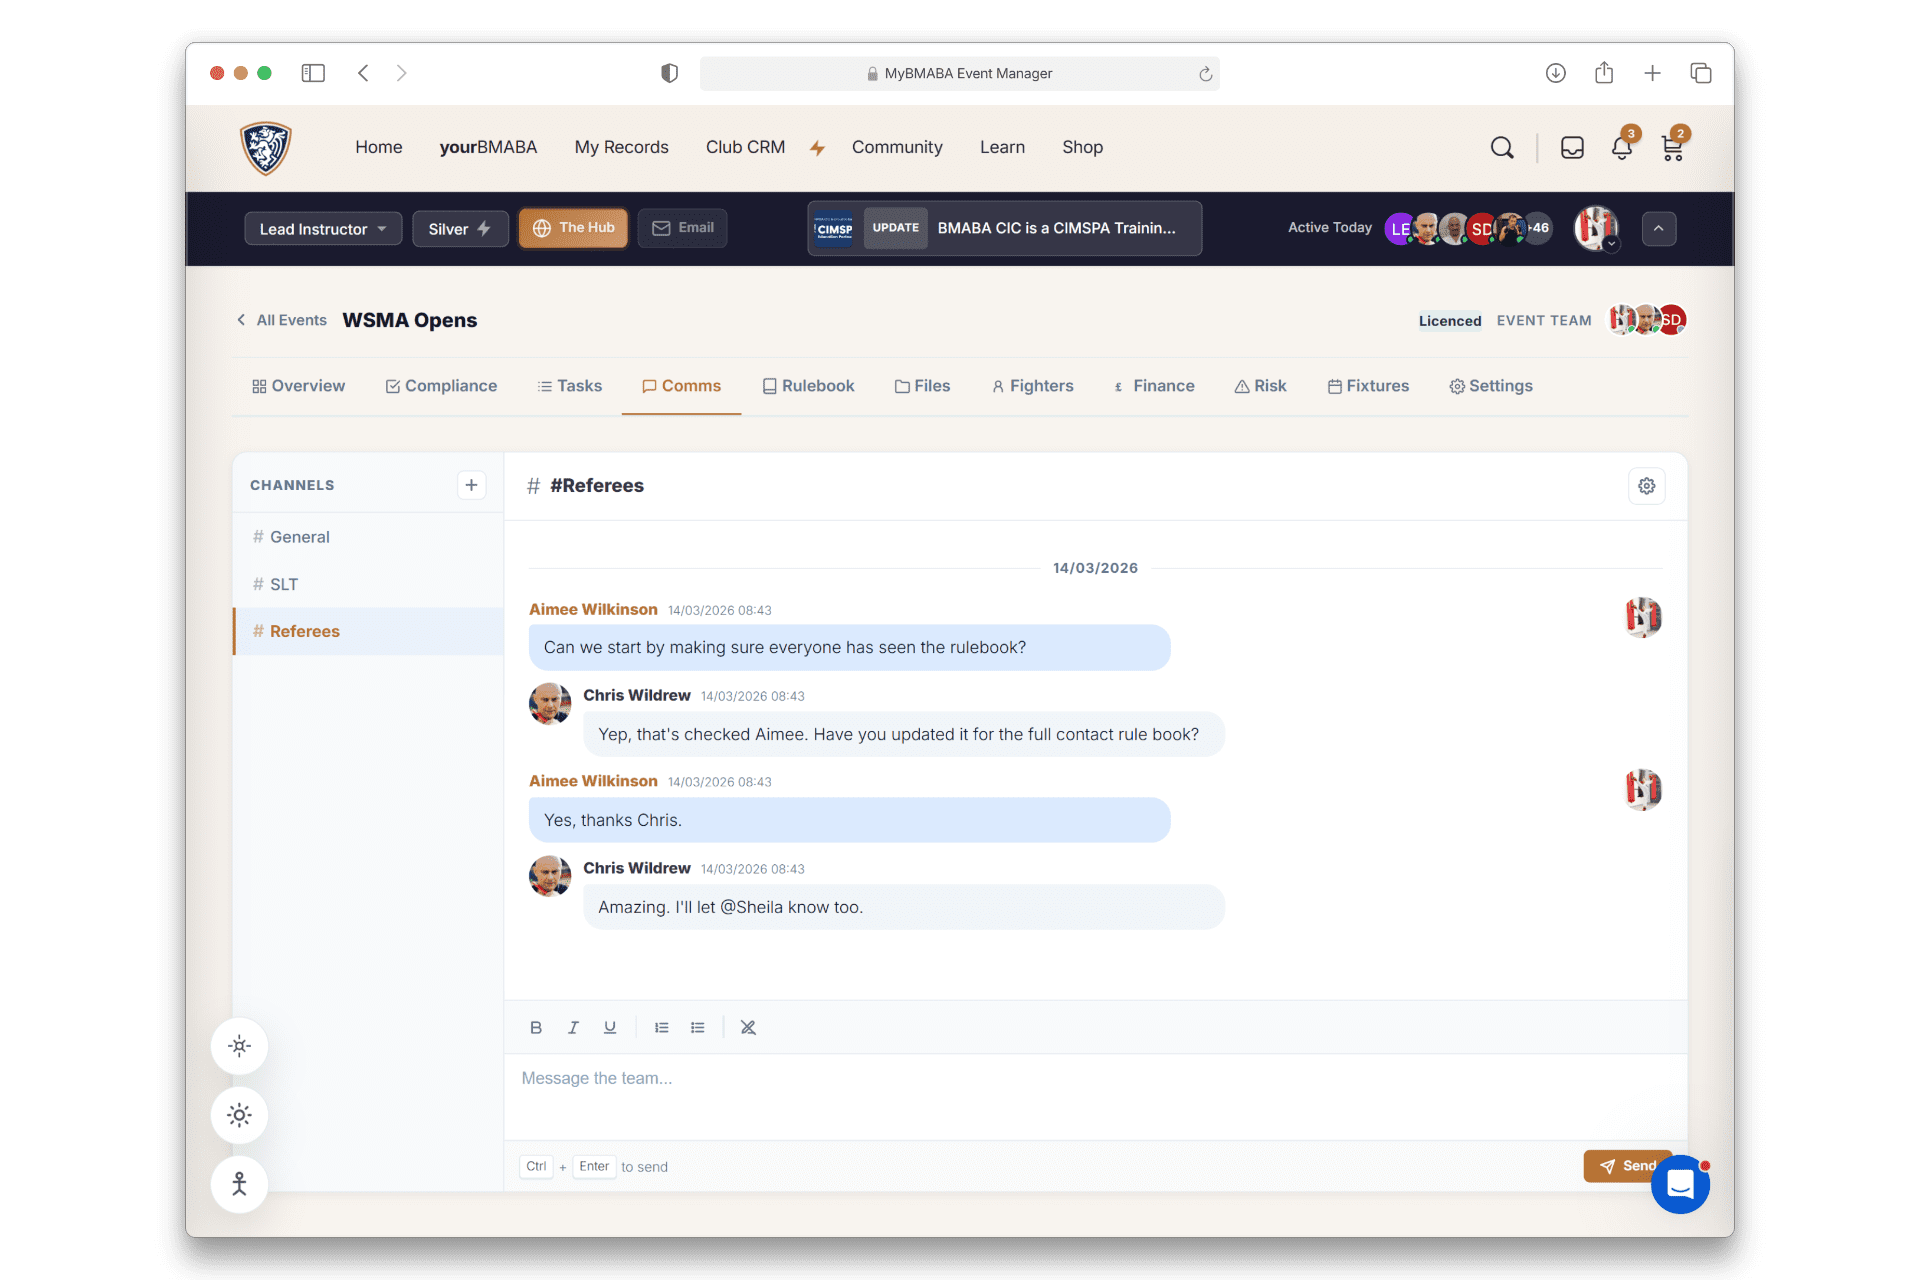1920x1280 pixels.
Task: Toggle underline formatting
Action: [x=610, y=1027]
